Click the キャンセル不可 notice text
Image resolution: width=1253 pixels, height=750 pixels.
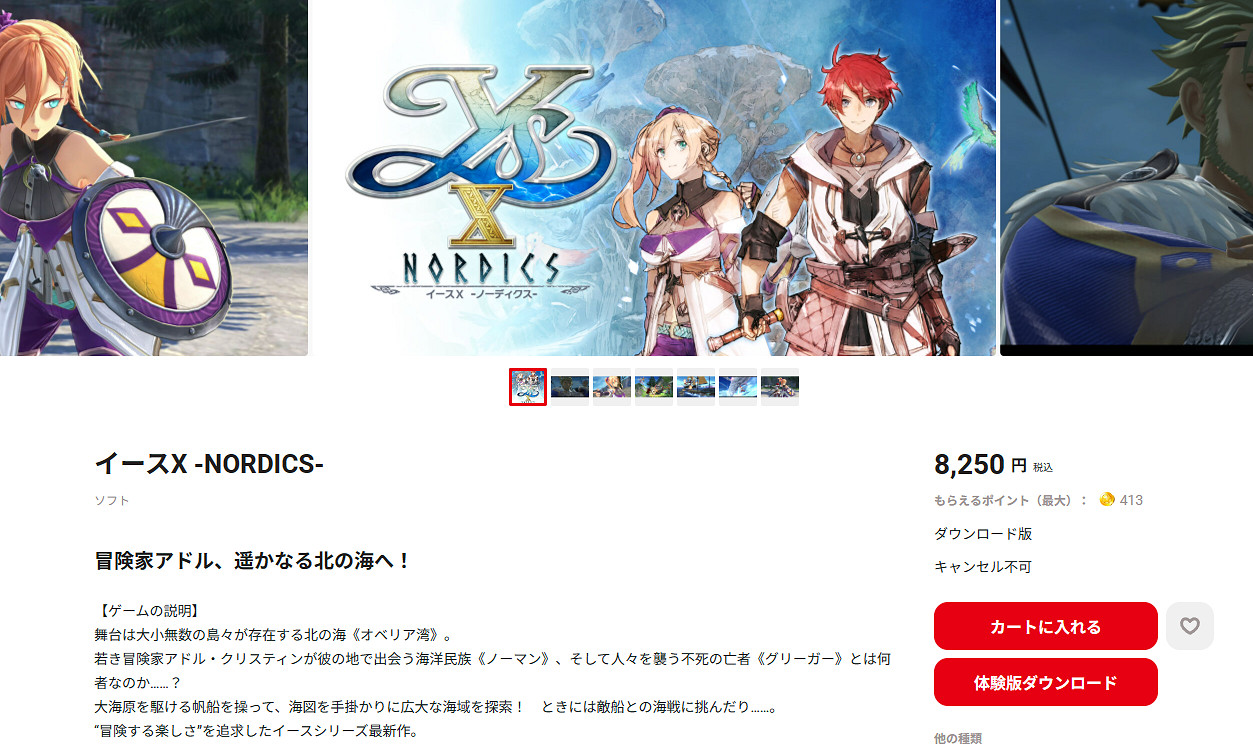pyautogui.click(x=983, y=567)
